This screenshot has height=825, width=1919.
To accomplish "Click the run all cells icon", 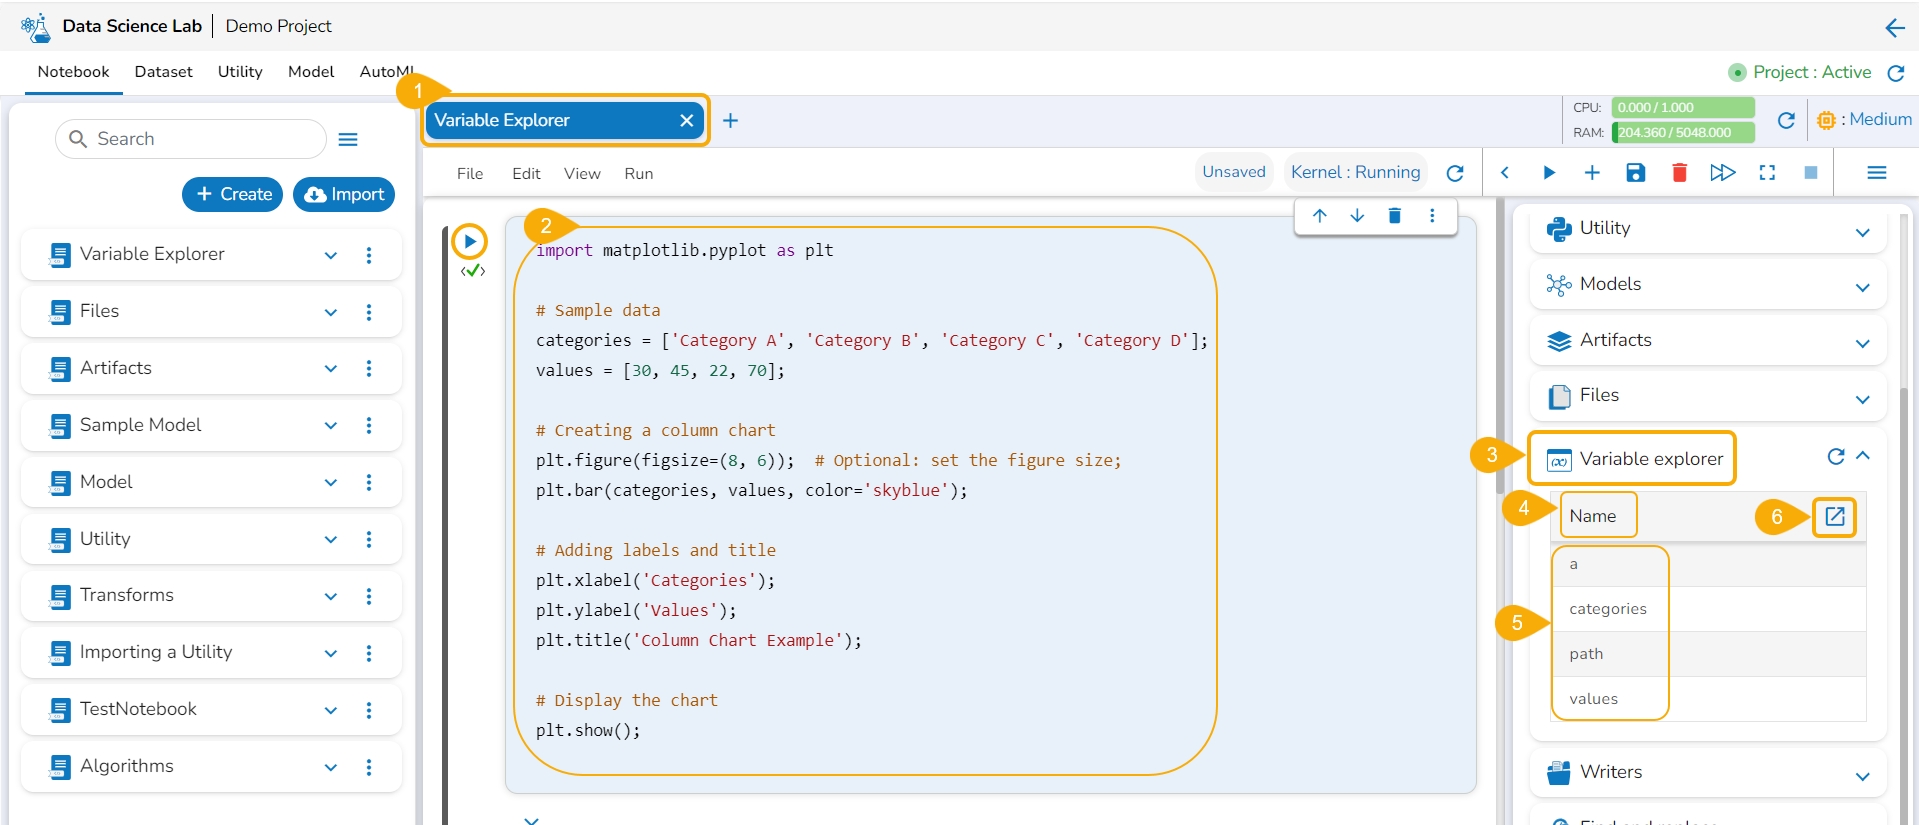I will [1722, 173].
